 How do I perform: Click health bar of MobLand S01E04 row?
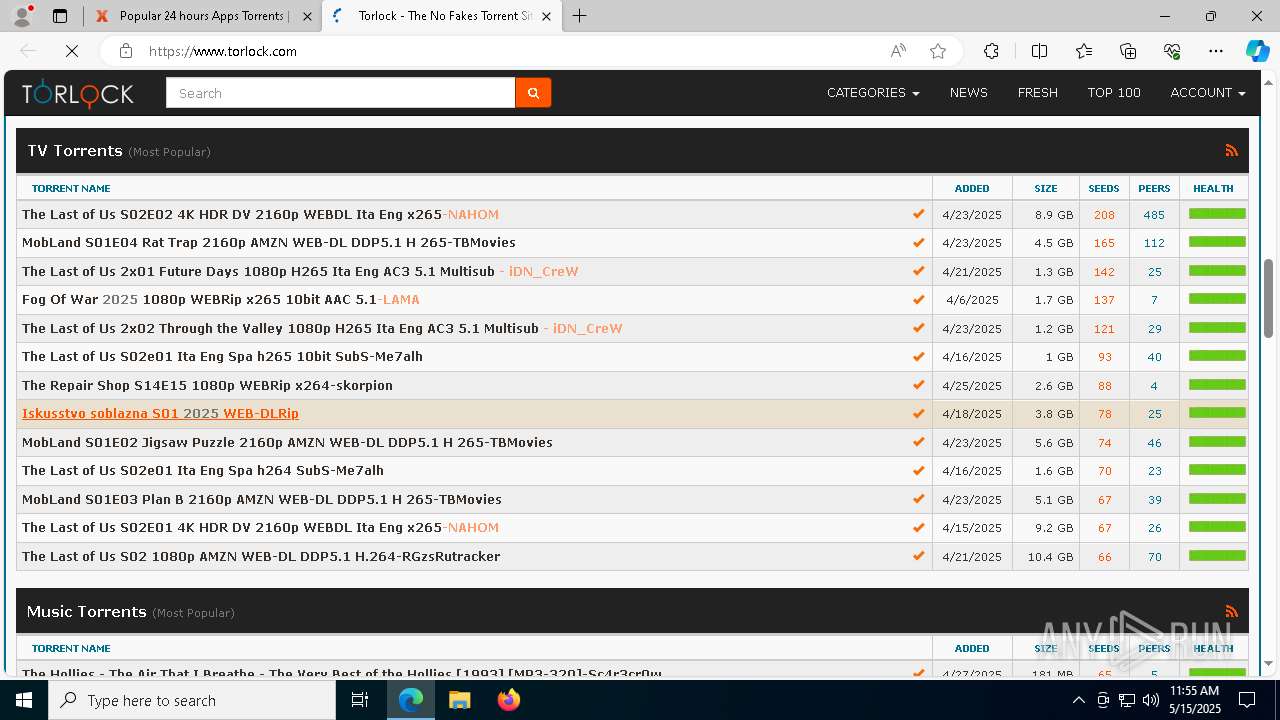click(x=1217, y=241)
